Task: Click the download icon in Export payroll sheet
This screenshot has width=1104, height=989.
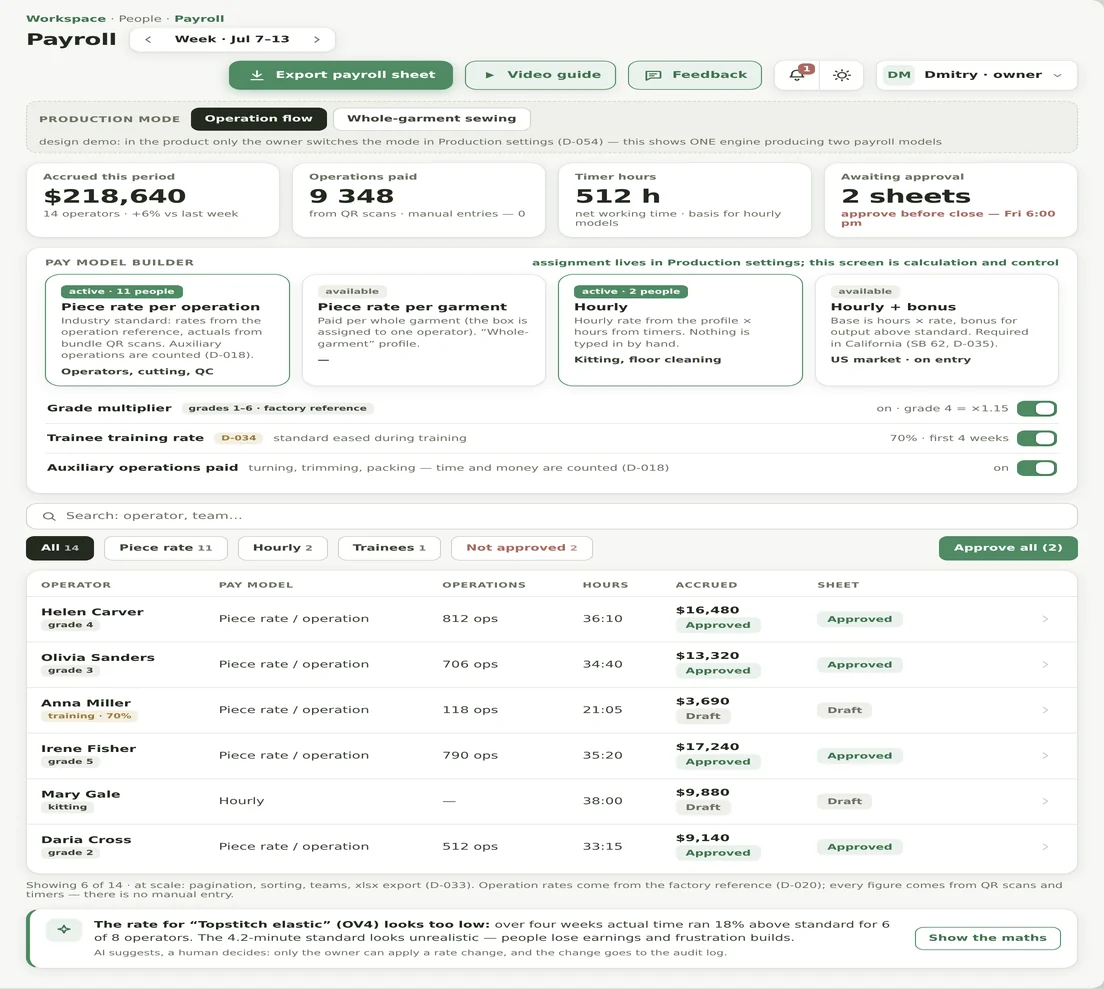Action: 257,75
